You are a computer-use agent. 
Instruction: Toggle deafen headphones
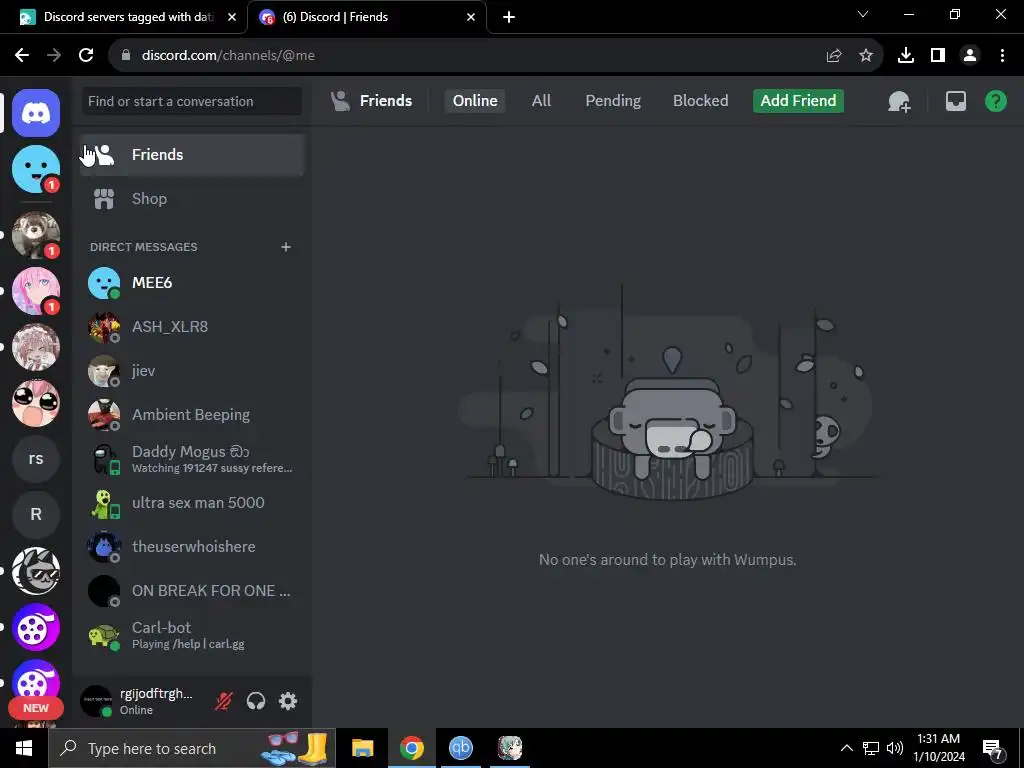coord(256,701)
